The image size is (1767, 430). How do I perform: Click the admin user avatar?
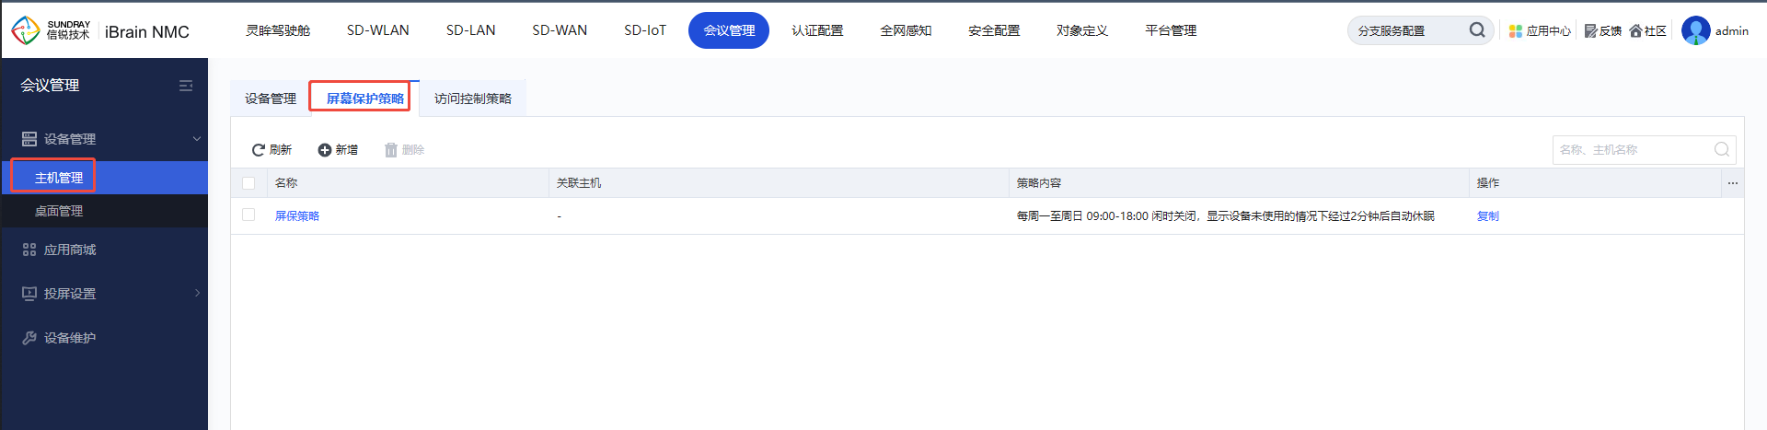click(x=1695, y=31)
